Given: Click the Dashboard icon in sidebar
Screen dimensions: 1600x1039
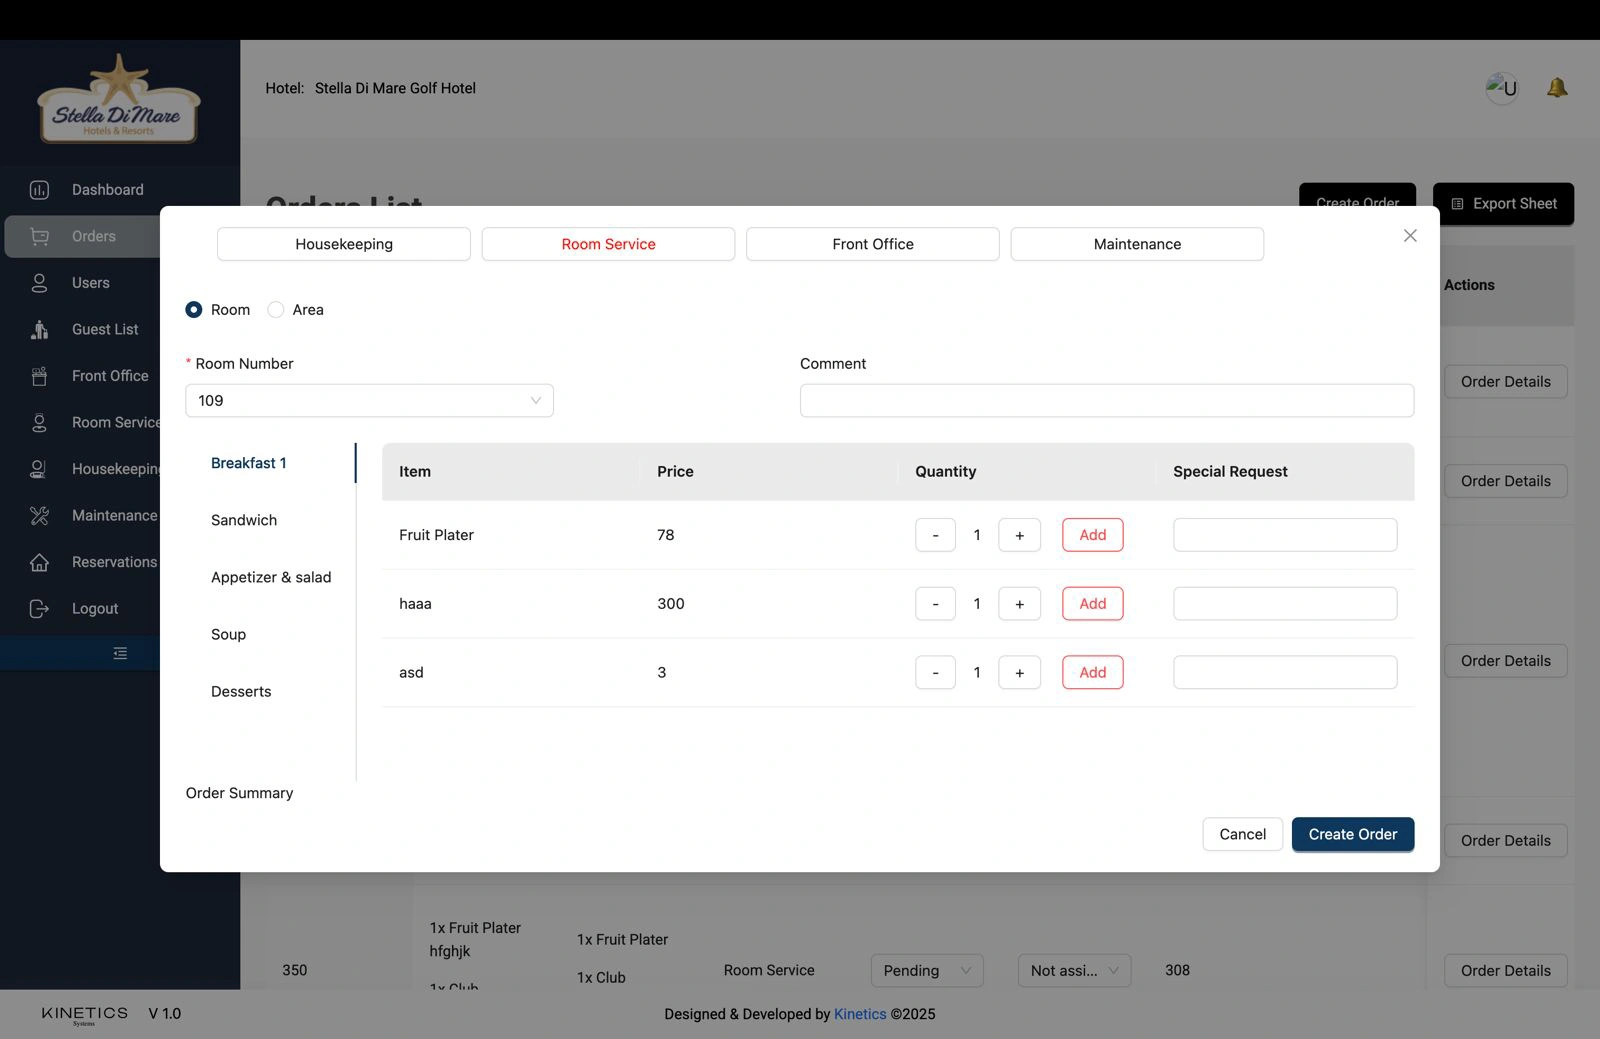Looking at the screenshot, I should 39,190.
